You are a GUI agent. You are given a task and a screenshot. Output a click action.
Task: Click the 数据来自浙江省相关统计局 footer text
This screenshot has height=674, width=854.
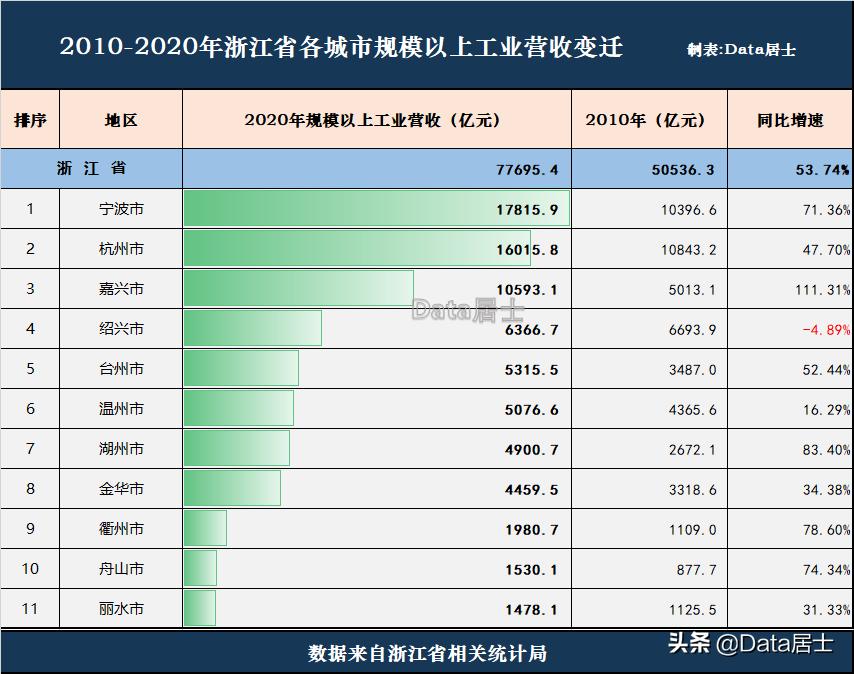point(427,654)
